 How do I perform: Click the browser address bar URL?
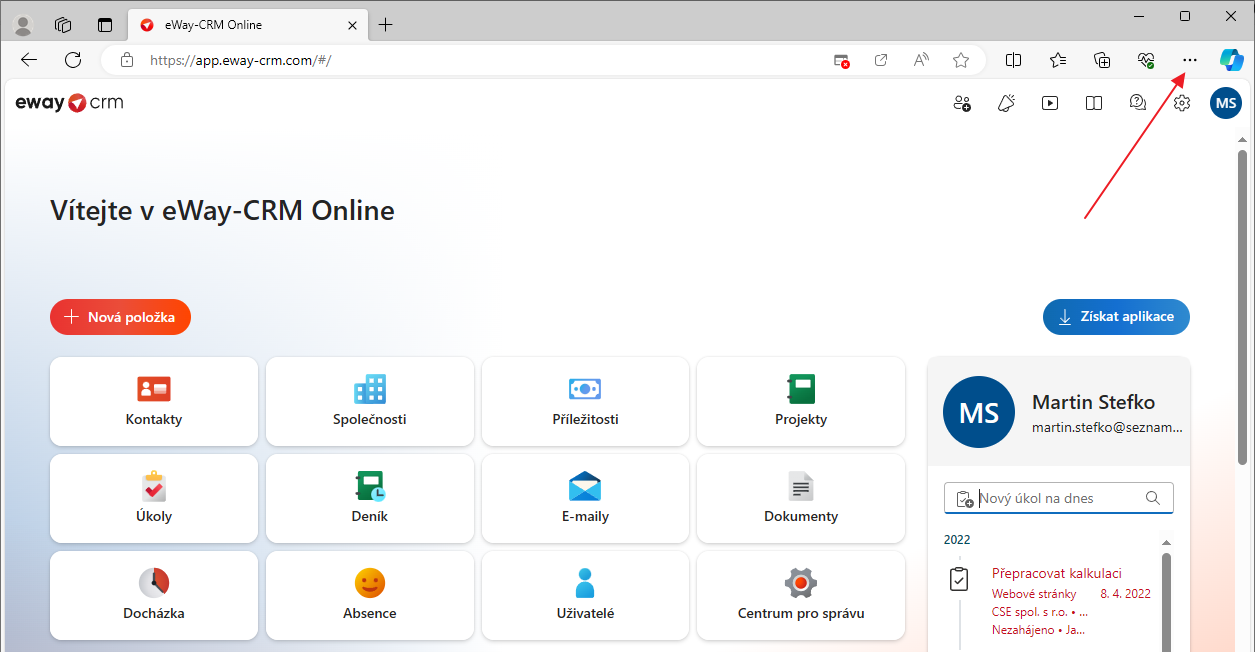point(240,60)
